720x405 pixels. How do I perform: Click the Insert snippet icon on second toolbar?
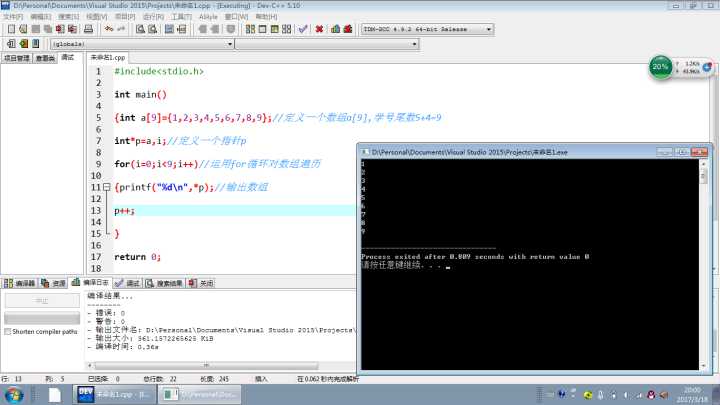click(11, 44)
